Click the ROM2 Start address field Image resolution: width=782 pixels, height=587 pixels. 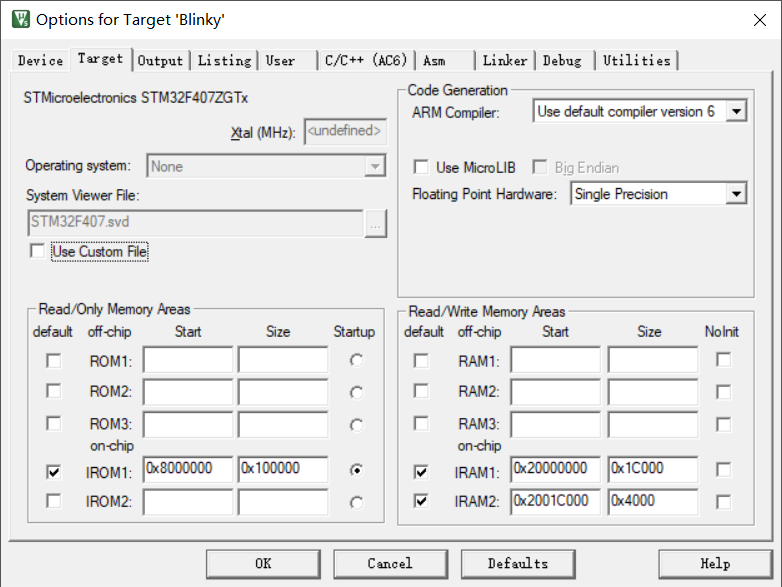(x=188, y=391)
